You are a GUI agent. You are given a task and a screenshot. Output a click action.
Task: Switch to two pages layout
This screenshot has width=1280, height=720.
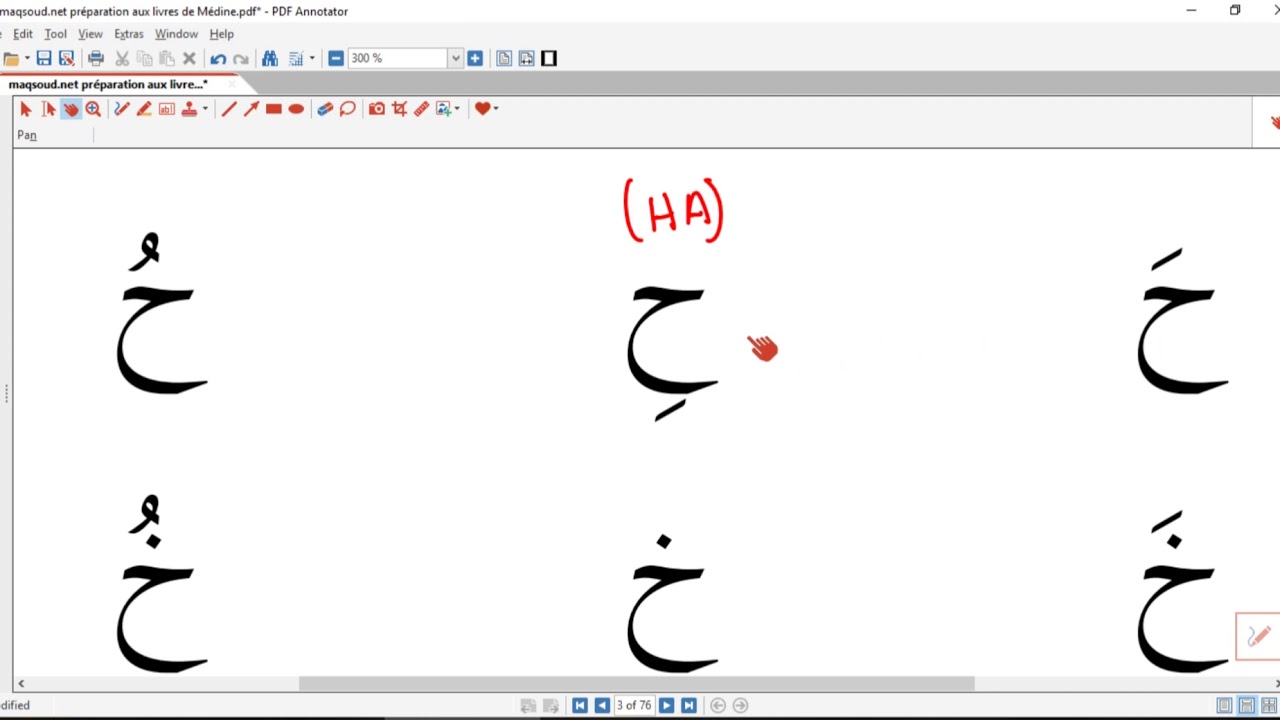point(1269,705)
